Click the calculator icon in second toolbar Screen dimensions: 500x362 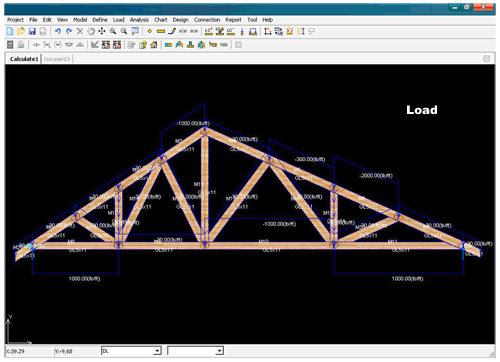[x=10, y=45]
